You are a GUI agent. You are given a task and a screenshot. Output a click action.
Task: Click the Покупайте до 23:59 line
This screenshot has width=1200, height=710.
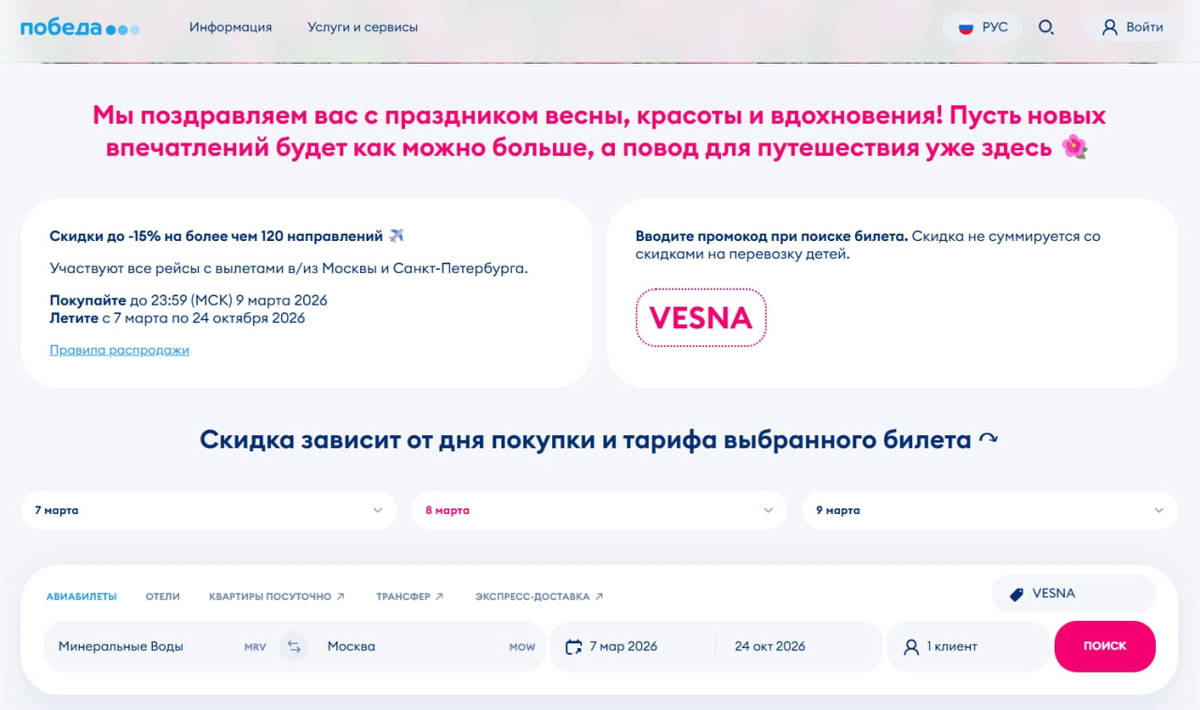(188, 300)
